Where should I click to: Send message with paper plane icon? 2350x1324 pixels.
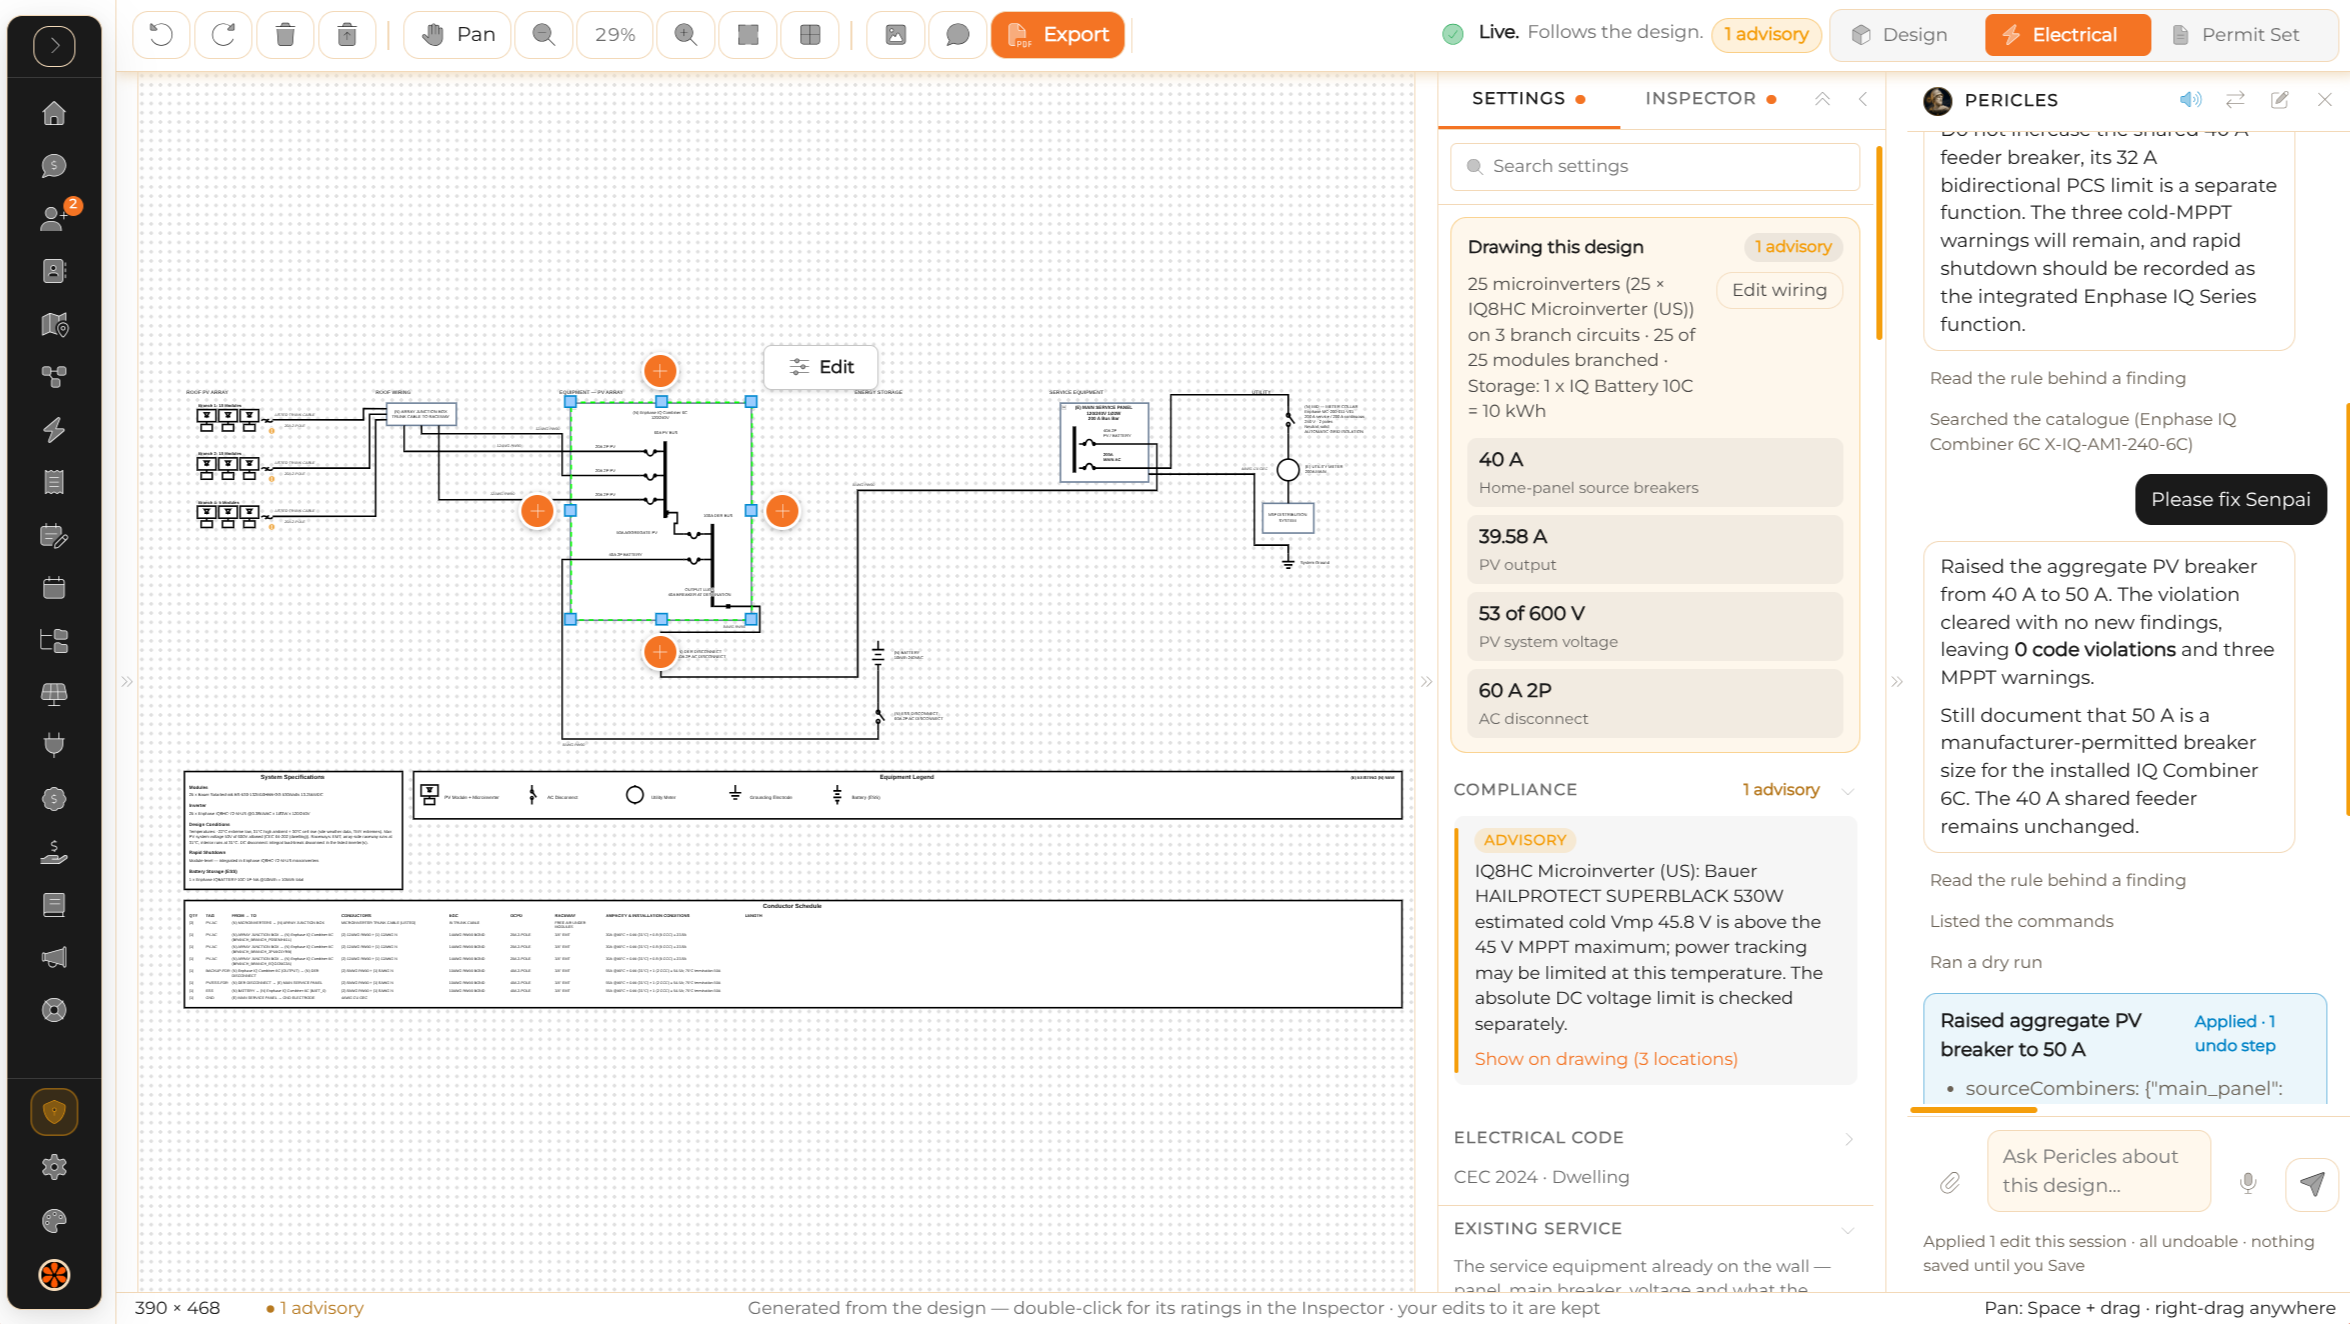pos(2311,1184)
